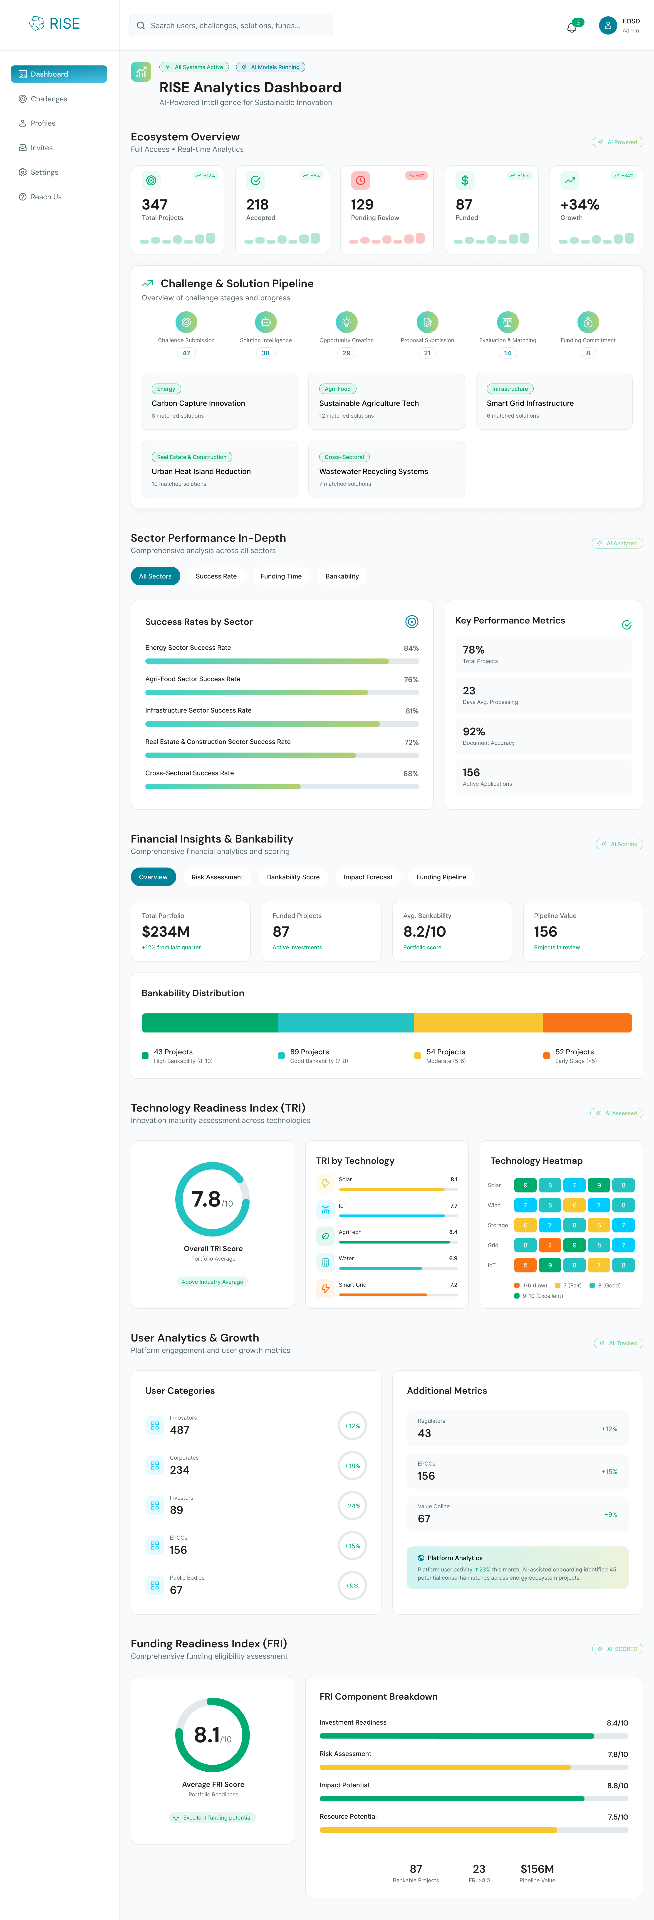Screen dimensions: 654x1920
Task: Click the yellow segment of Bankability Distribution bar
Action: (478, 1023)
